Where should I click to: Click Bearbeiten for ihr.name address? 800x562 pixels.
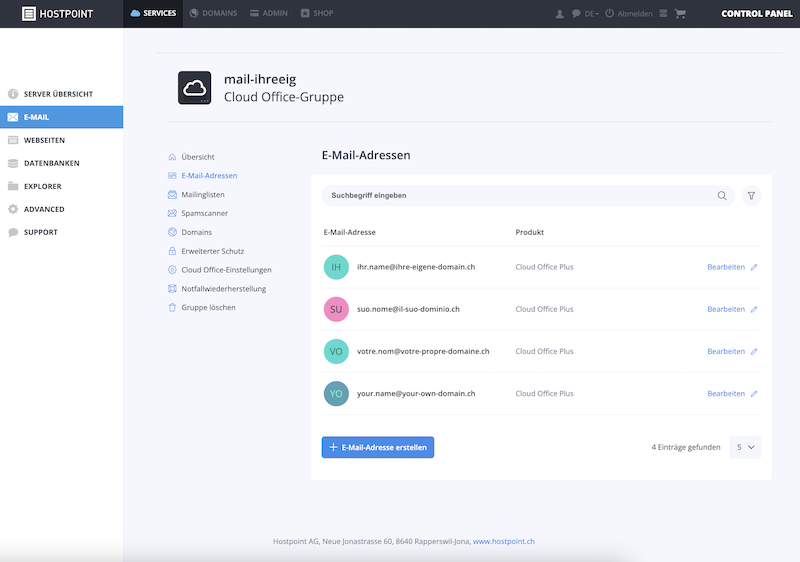tap(726, 267)
